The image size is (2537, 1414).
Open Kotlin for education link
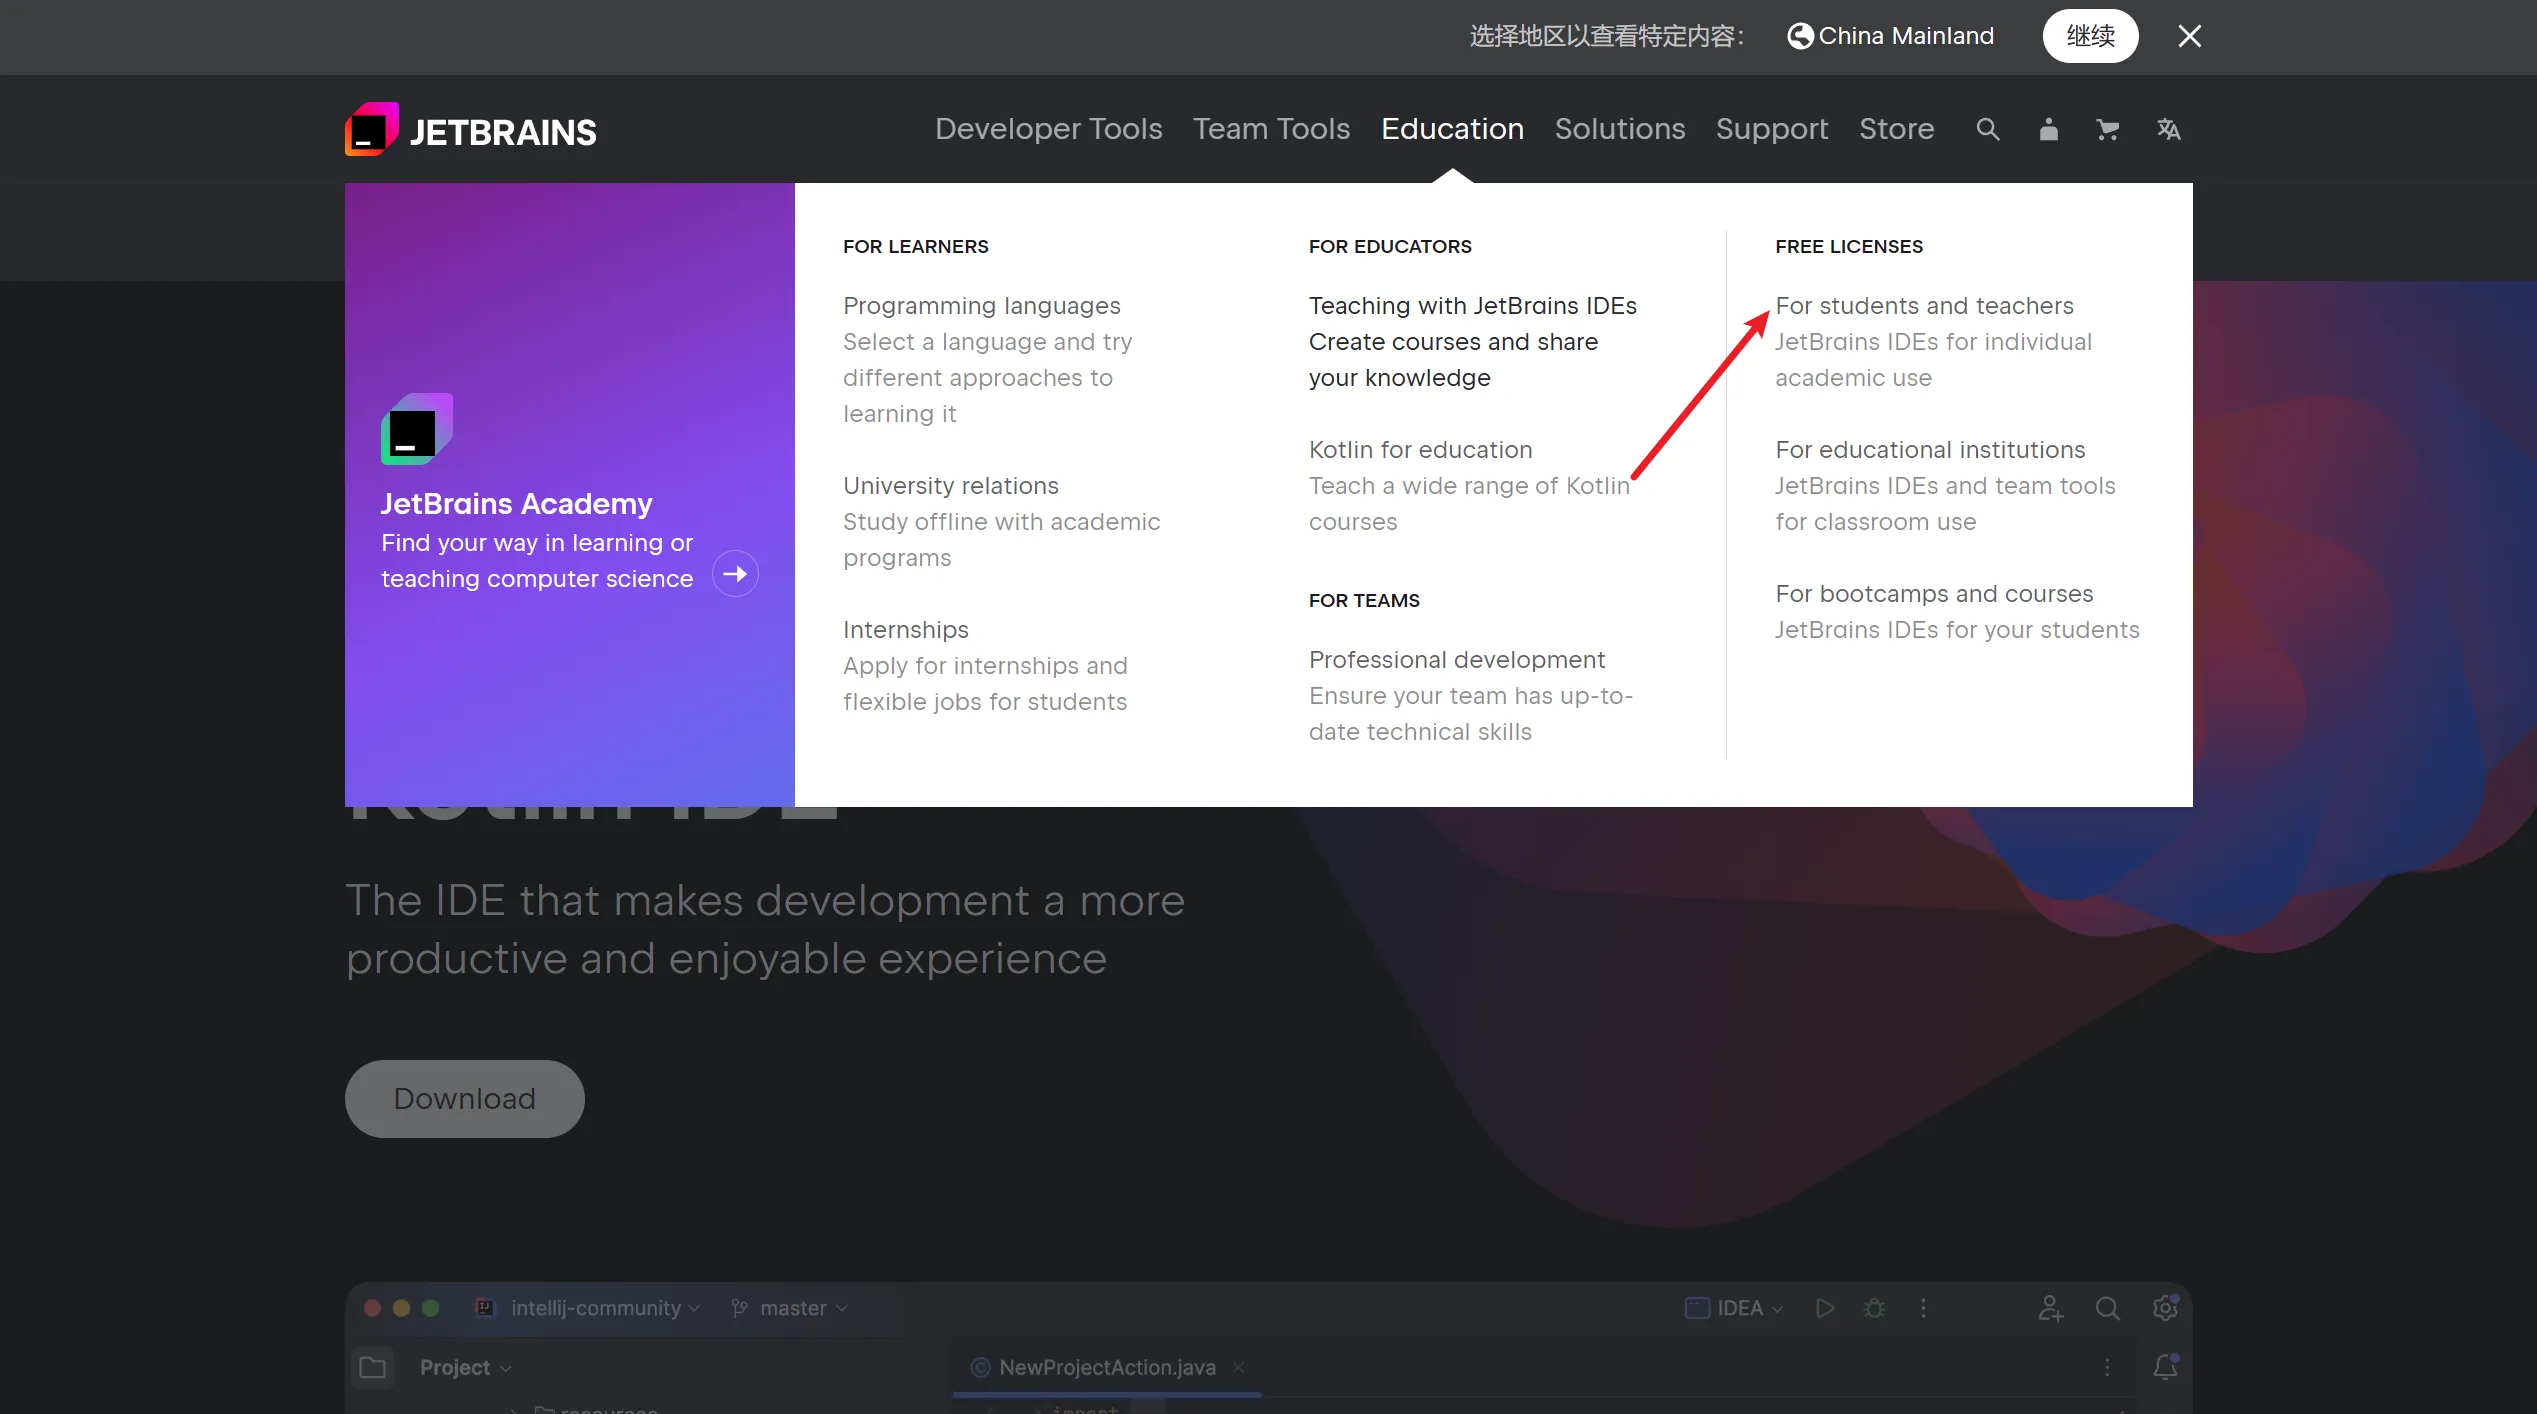1420,450
